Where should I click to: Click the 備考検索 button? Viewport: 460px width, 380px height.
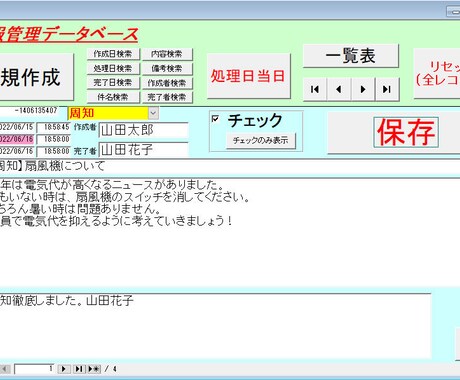click(x=167, y=68)
